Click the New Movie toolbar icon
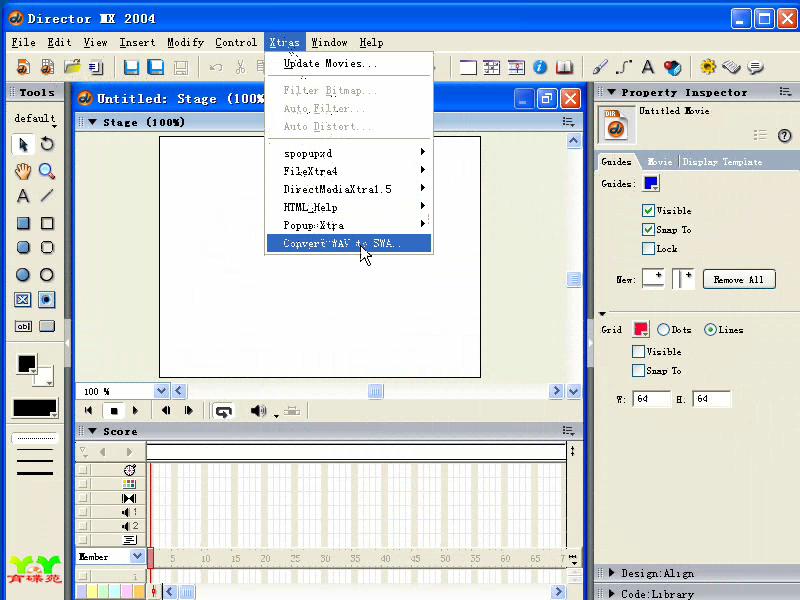 (x=23, y=67)
